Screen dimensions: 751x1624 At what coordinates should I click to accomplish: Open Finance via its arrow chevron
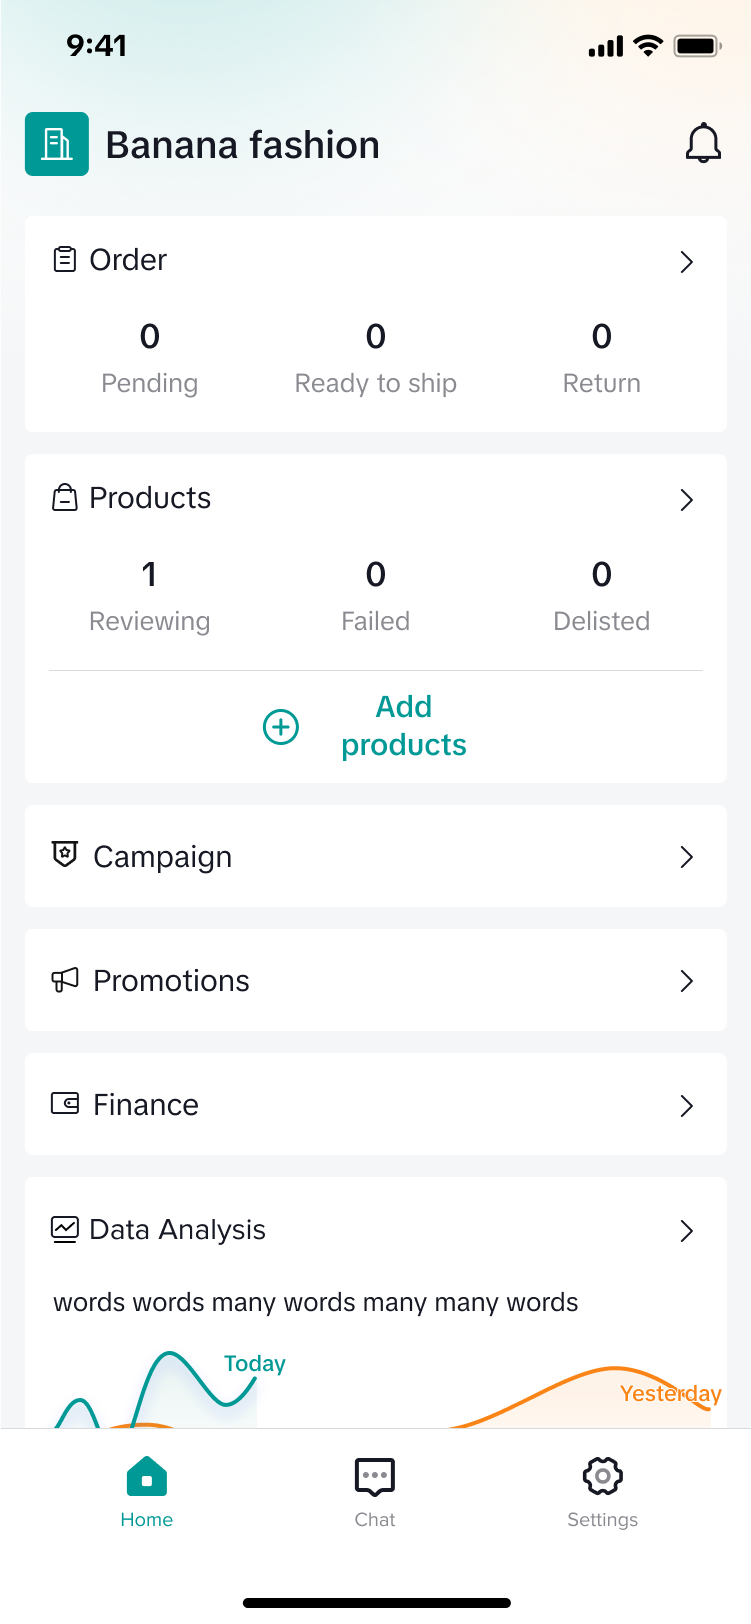[x=686, y=1105]
